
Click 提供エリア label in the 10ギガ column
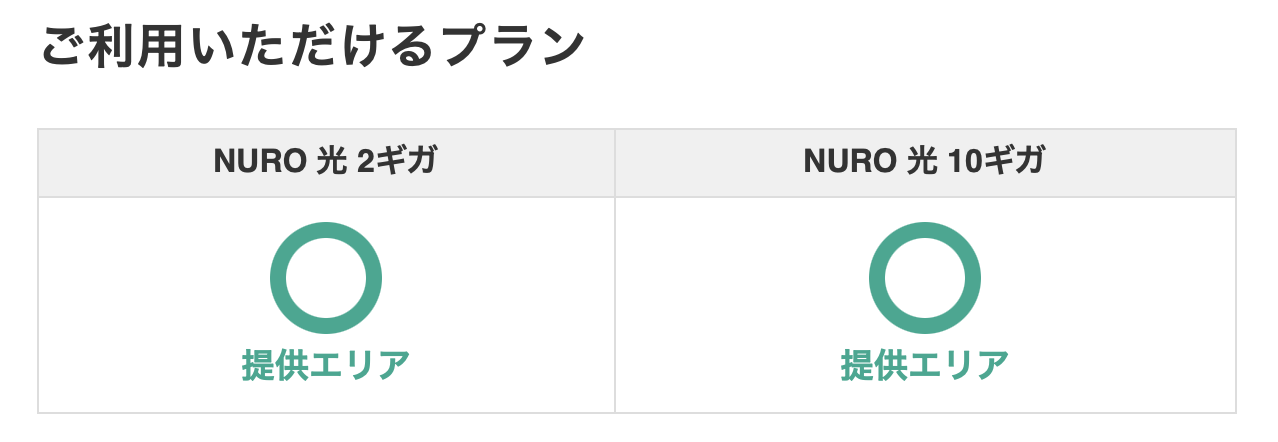(925, 365)
